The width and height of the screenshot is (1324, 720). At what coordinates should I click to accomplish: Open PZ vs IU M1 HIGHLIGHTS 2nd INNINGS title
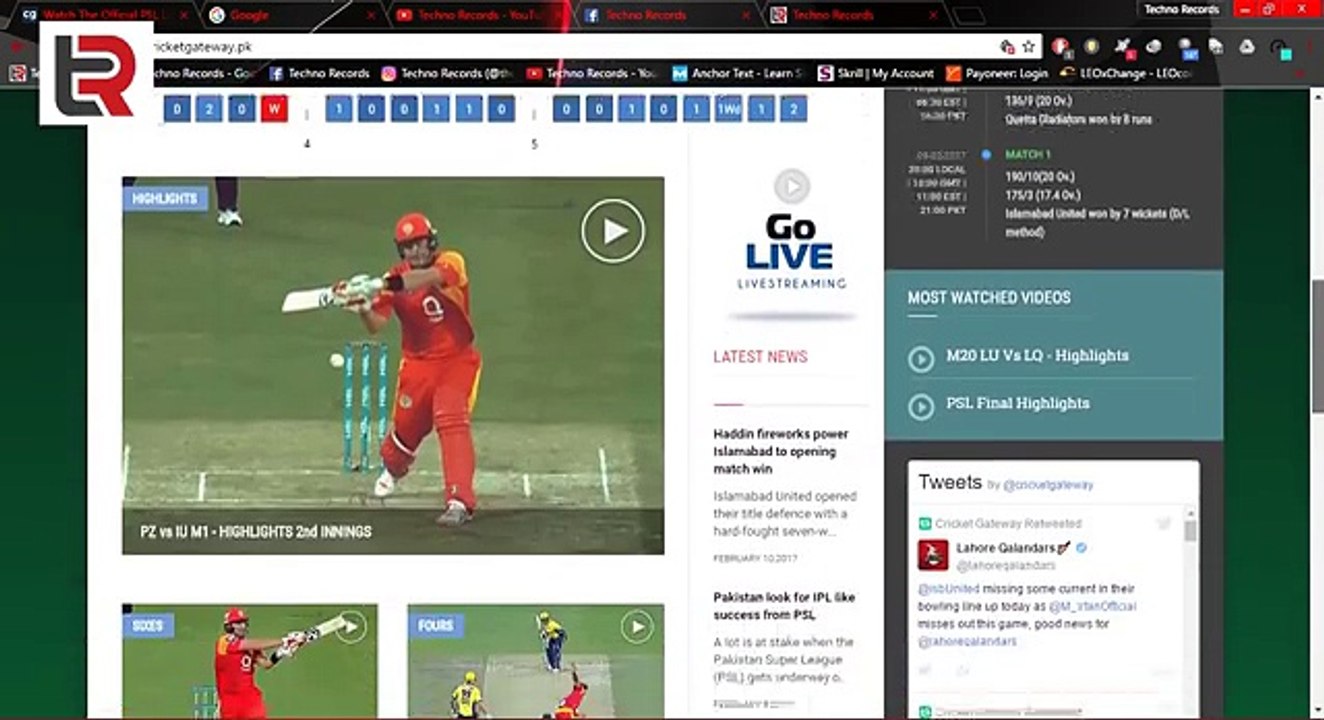coord(255,531)
